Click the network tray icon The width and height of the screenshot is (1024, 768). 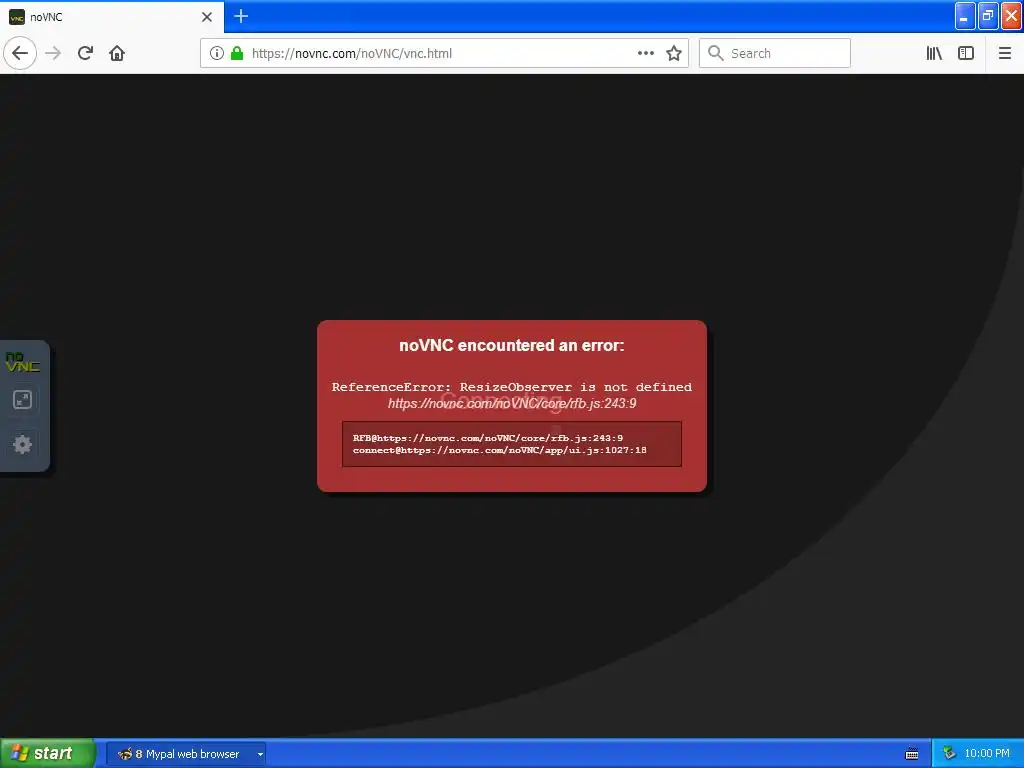pos(949,754)
